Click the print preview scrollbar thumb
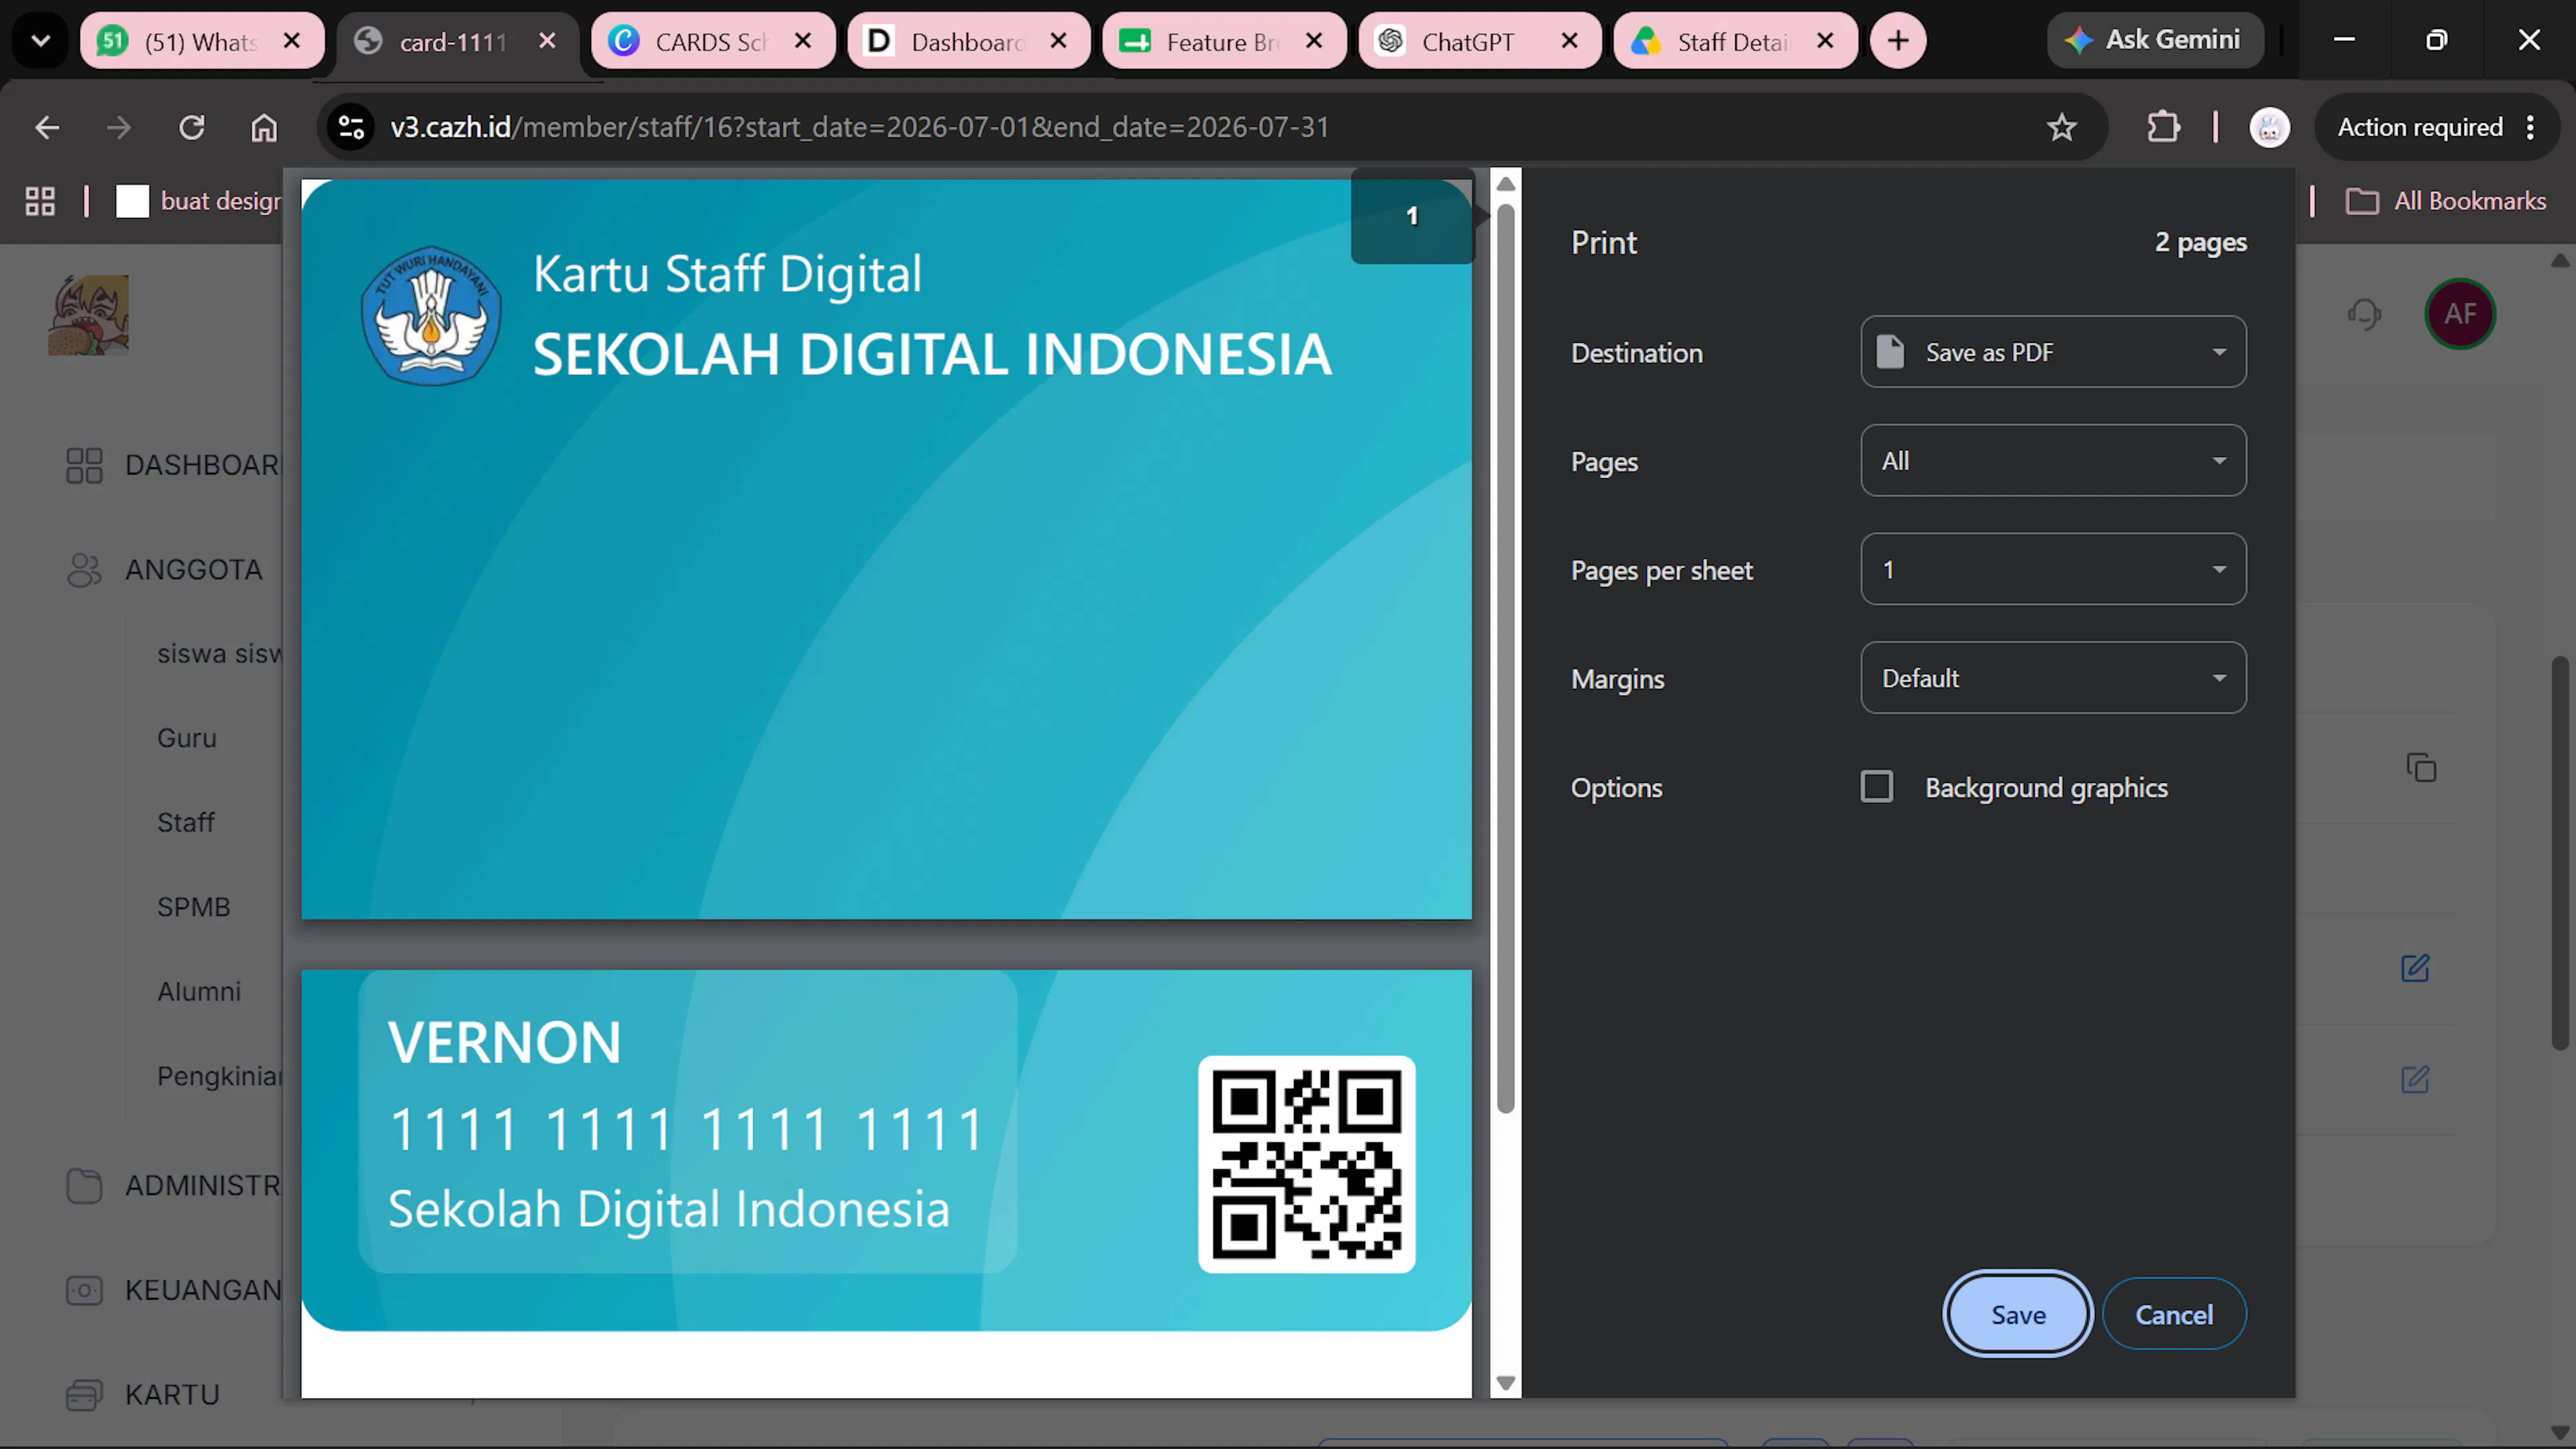 click(x=1506, y=658)
